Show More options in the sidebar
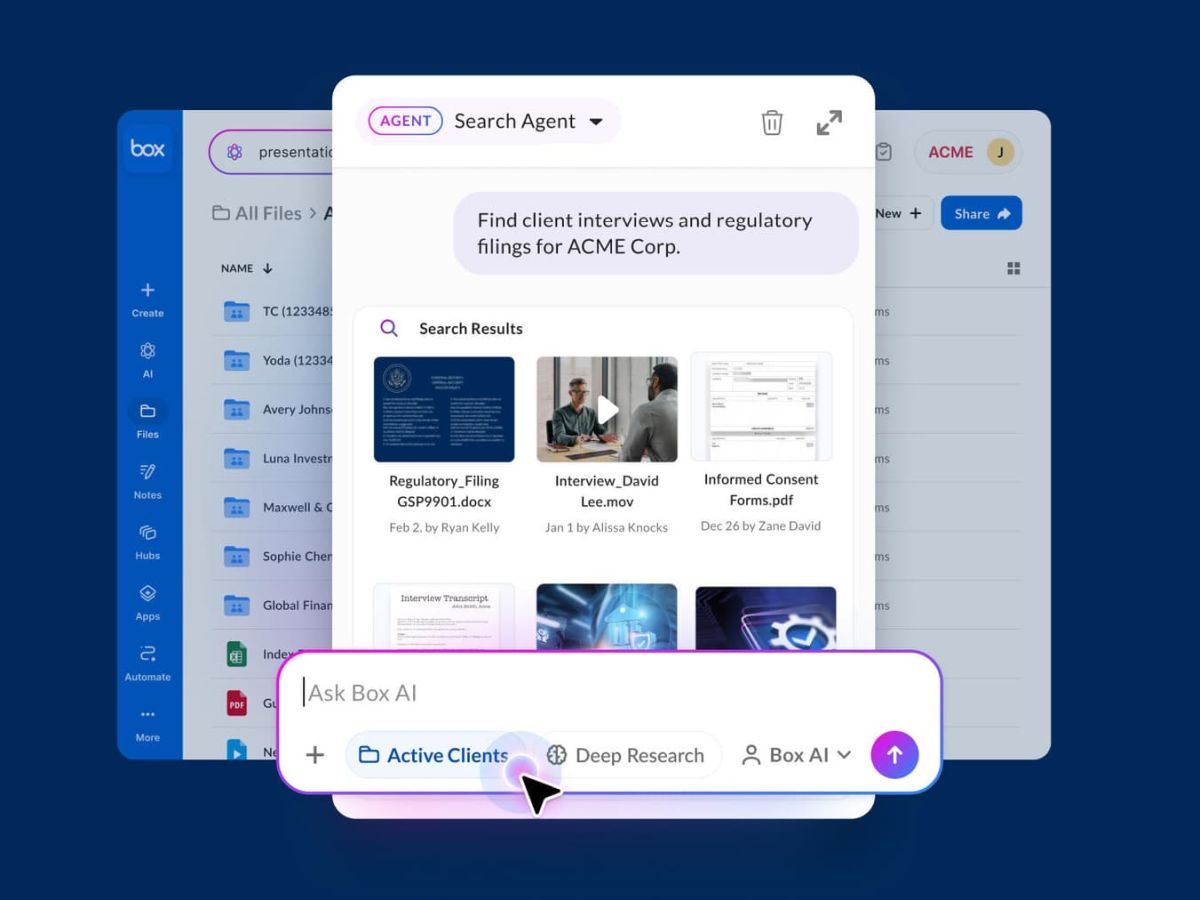 click(148, 725)
